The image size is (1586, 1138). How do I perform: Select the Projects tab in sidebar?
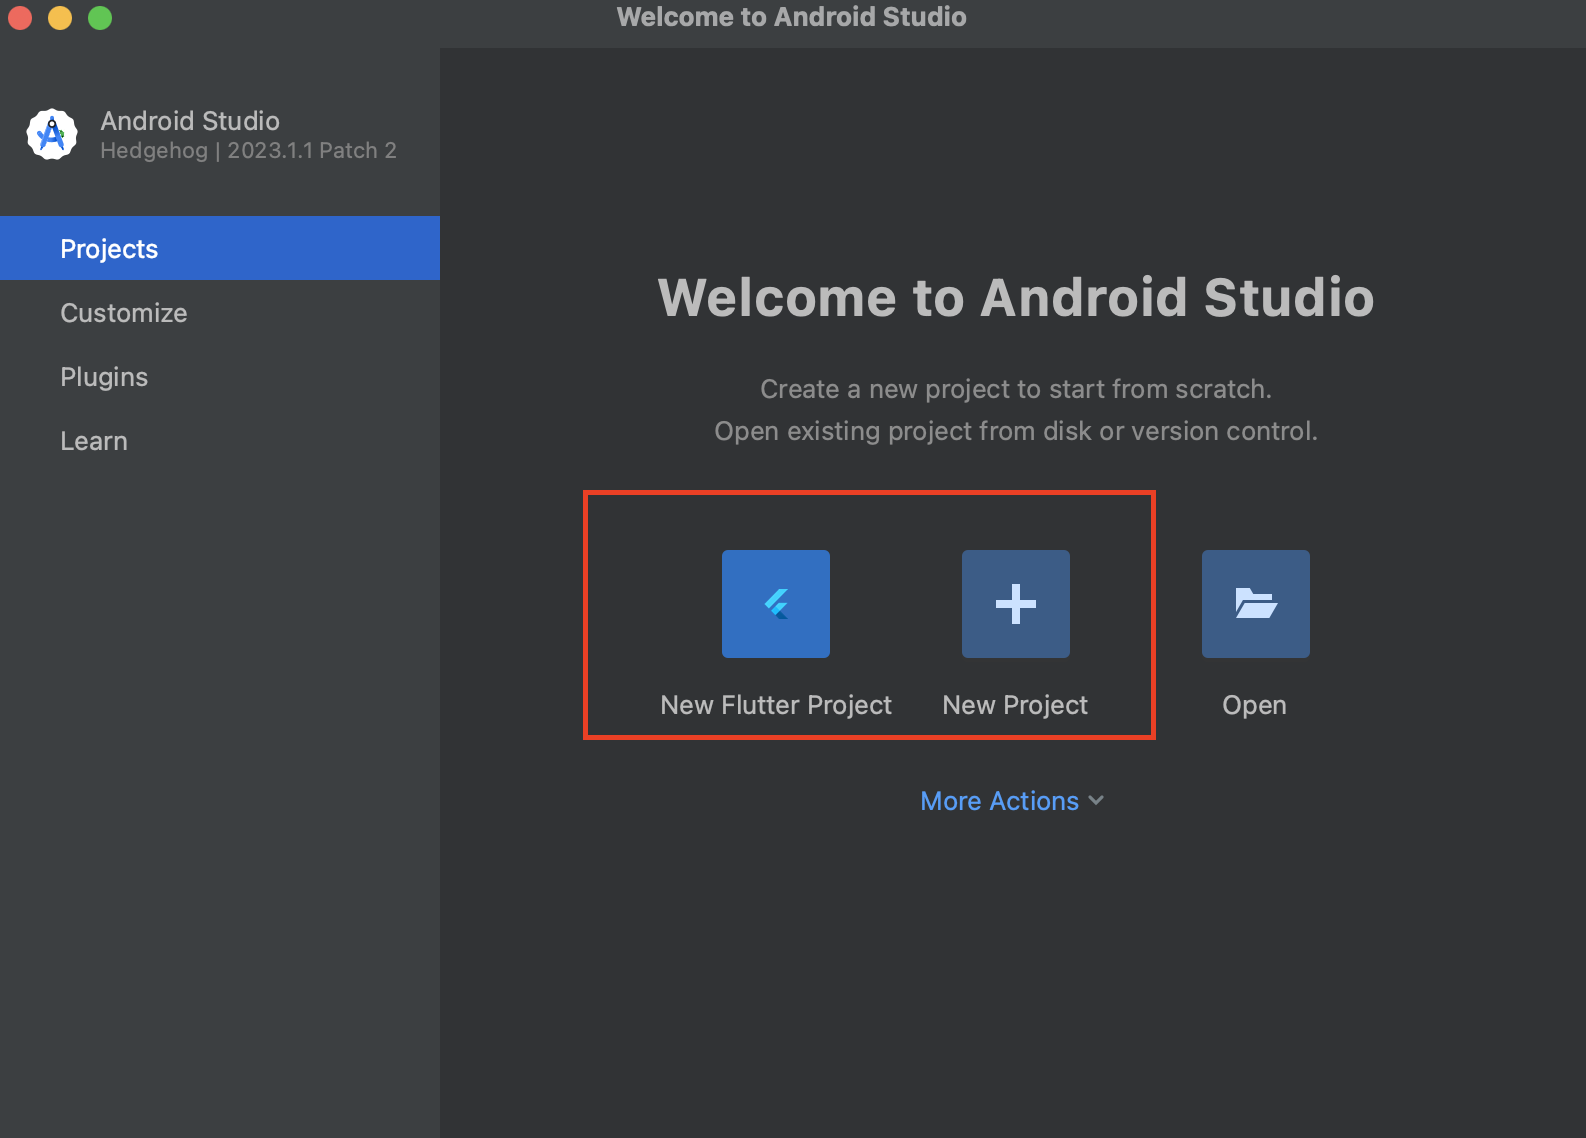tap(220, 248)
